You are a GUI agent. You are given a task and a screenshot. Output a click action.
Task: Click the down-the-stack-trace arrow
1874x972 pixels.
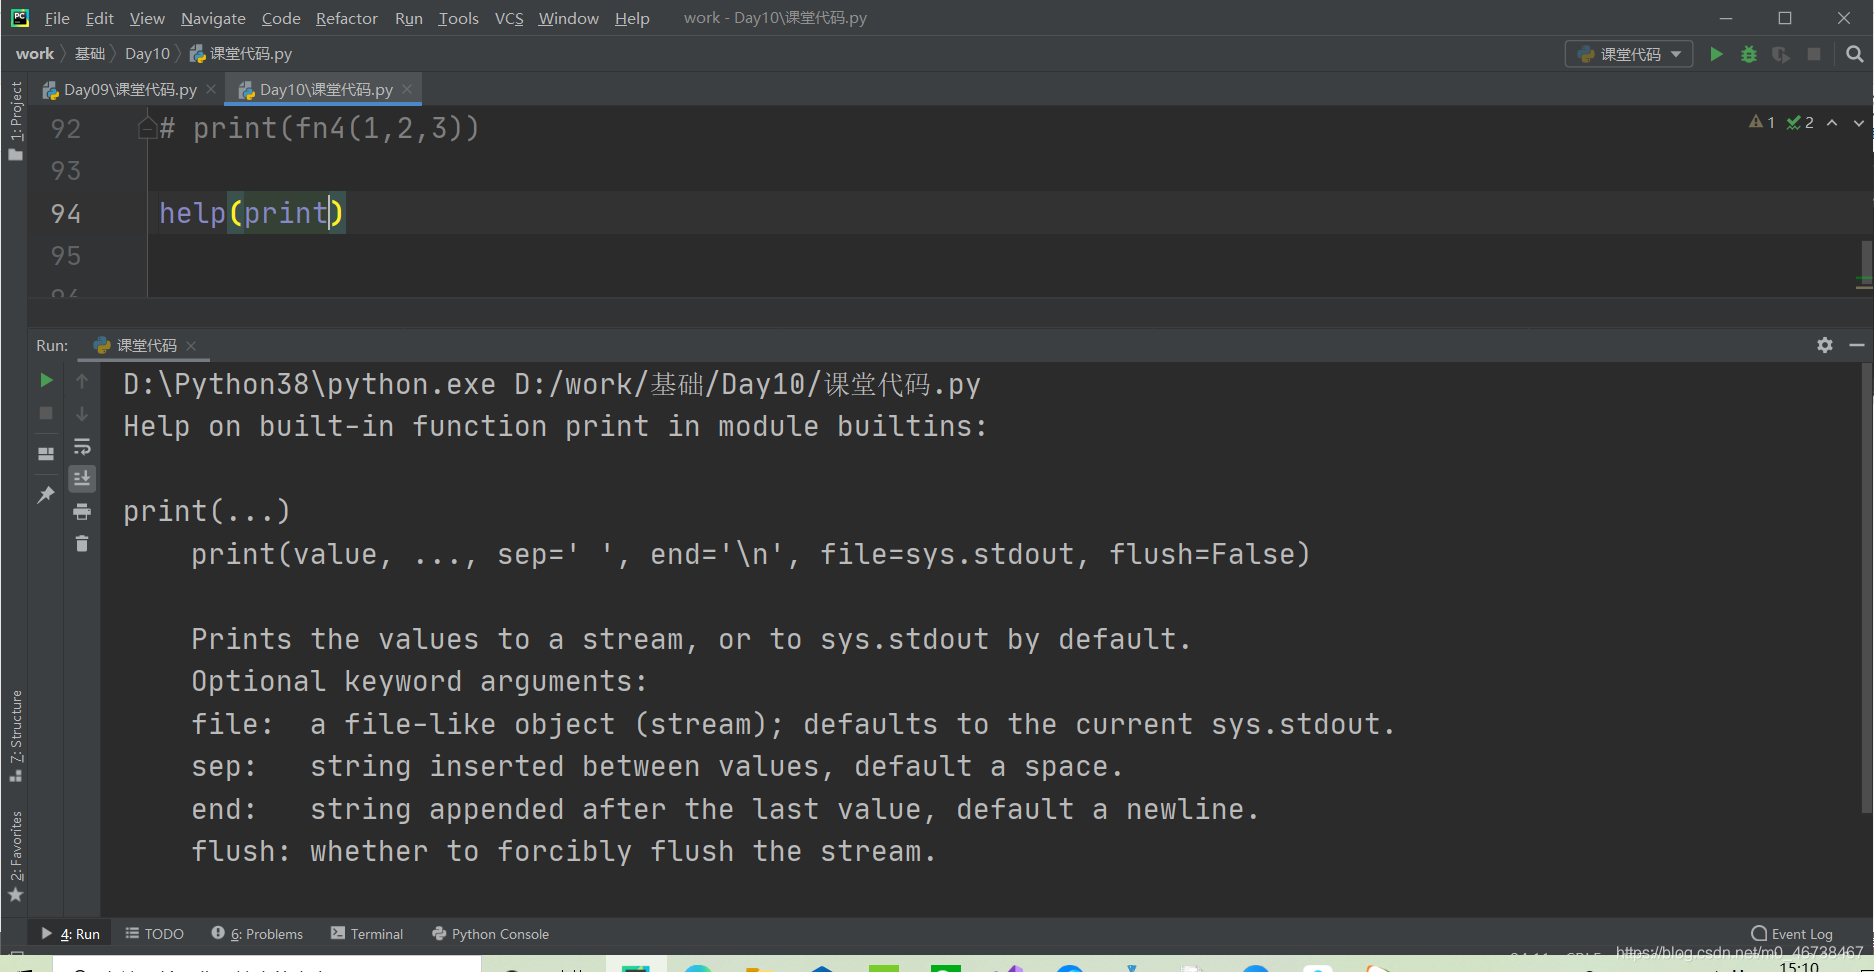pyautogui.click(x=82, y=413)
